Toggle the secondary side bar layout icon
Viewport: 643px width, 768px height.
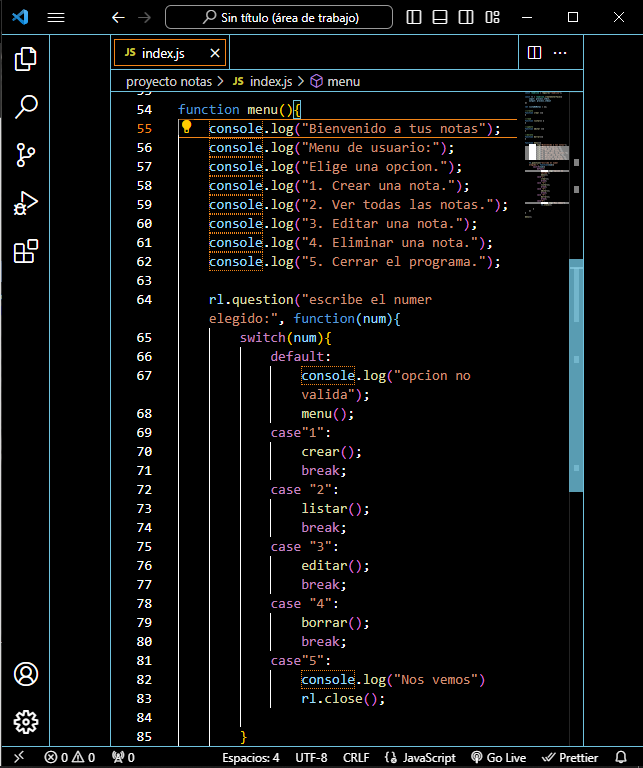click(x=466, y=18)
